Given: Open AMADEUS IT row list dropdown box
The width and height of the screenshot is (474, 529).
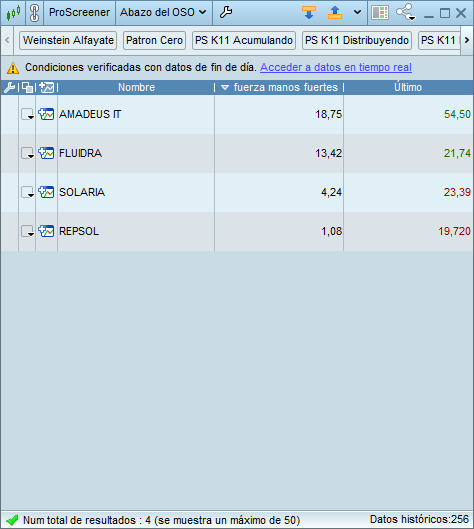Looking at the screenshot, I should tap(27, 114).
